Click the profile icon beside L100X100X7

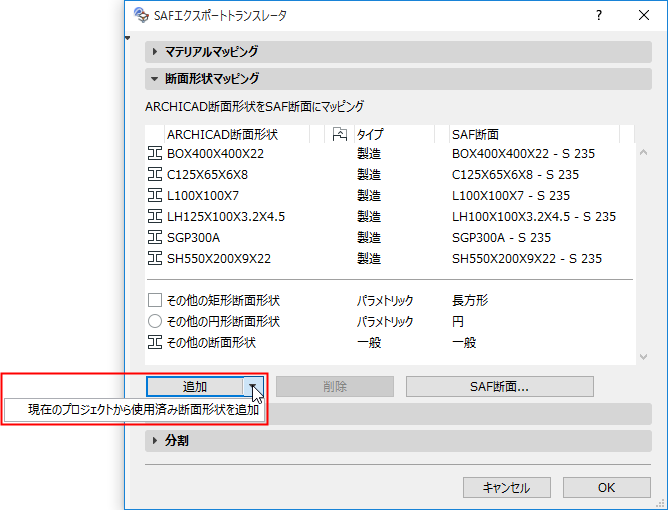click(155, 195)
